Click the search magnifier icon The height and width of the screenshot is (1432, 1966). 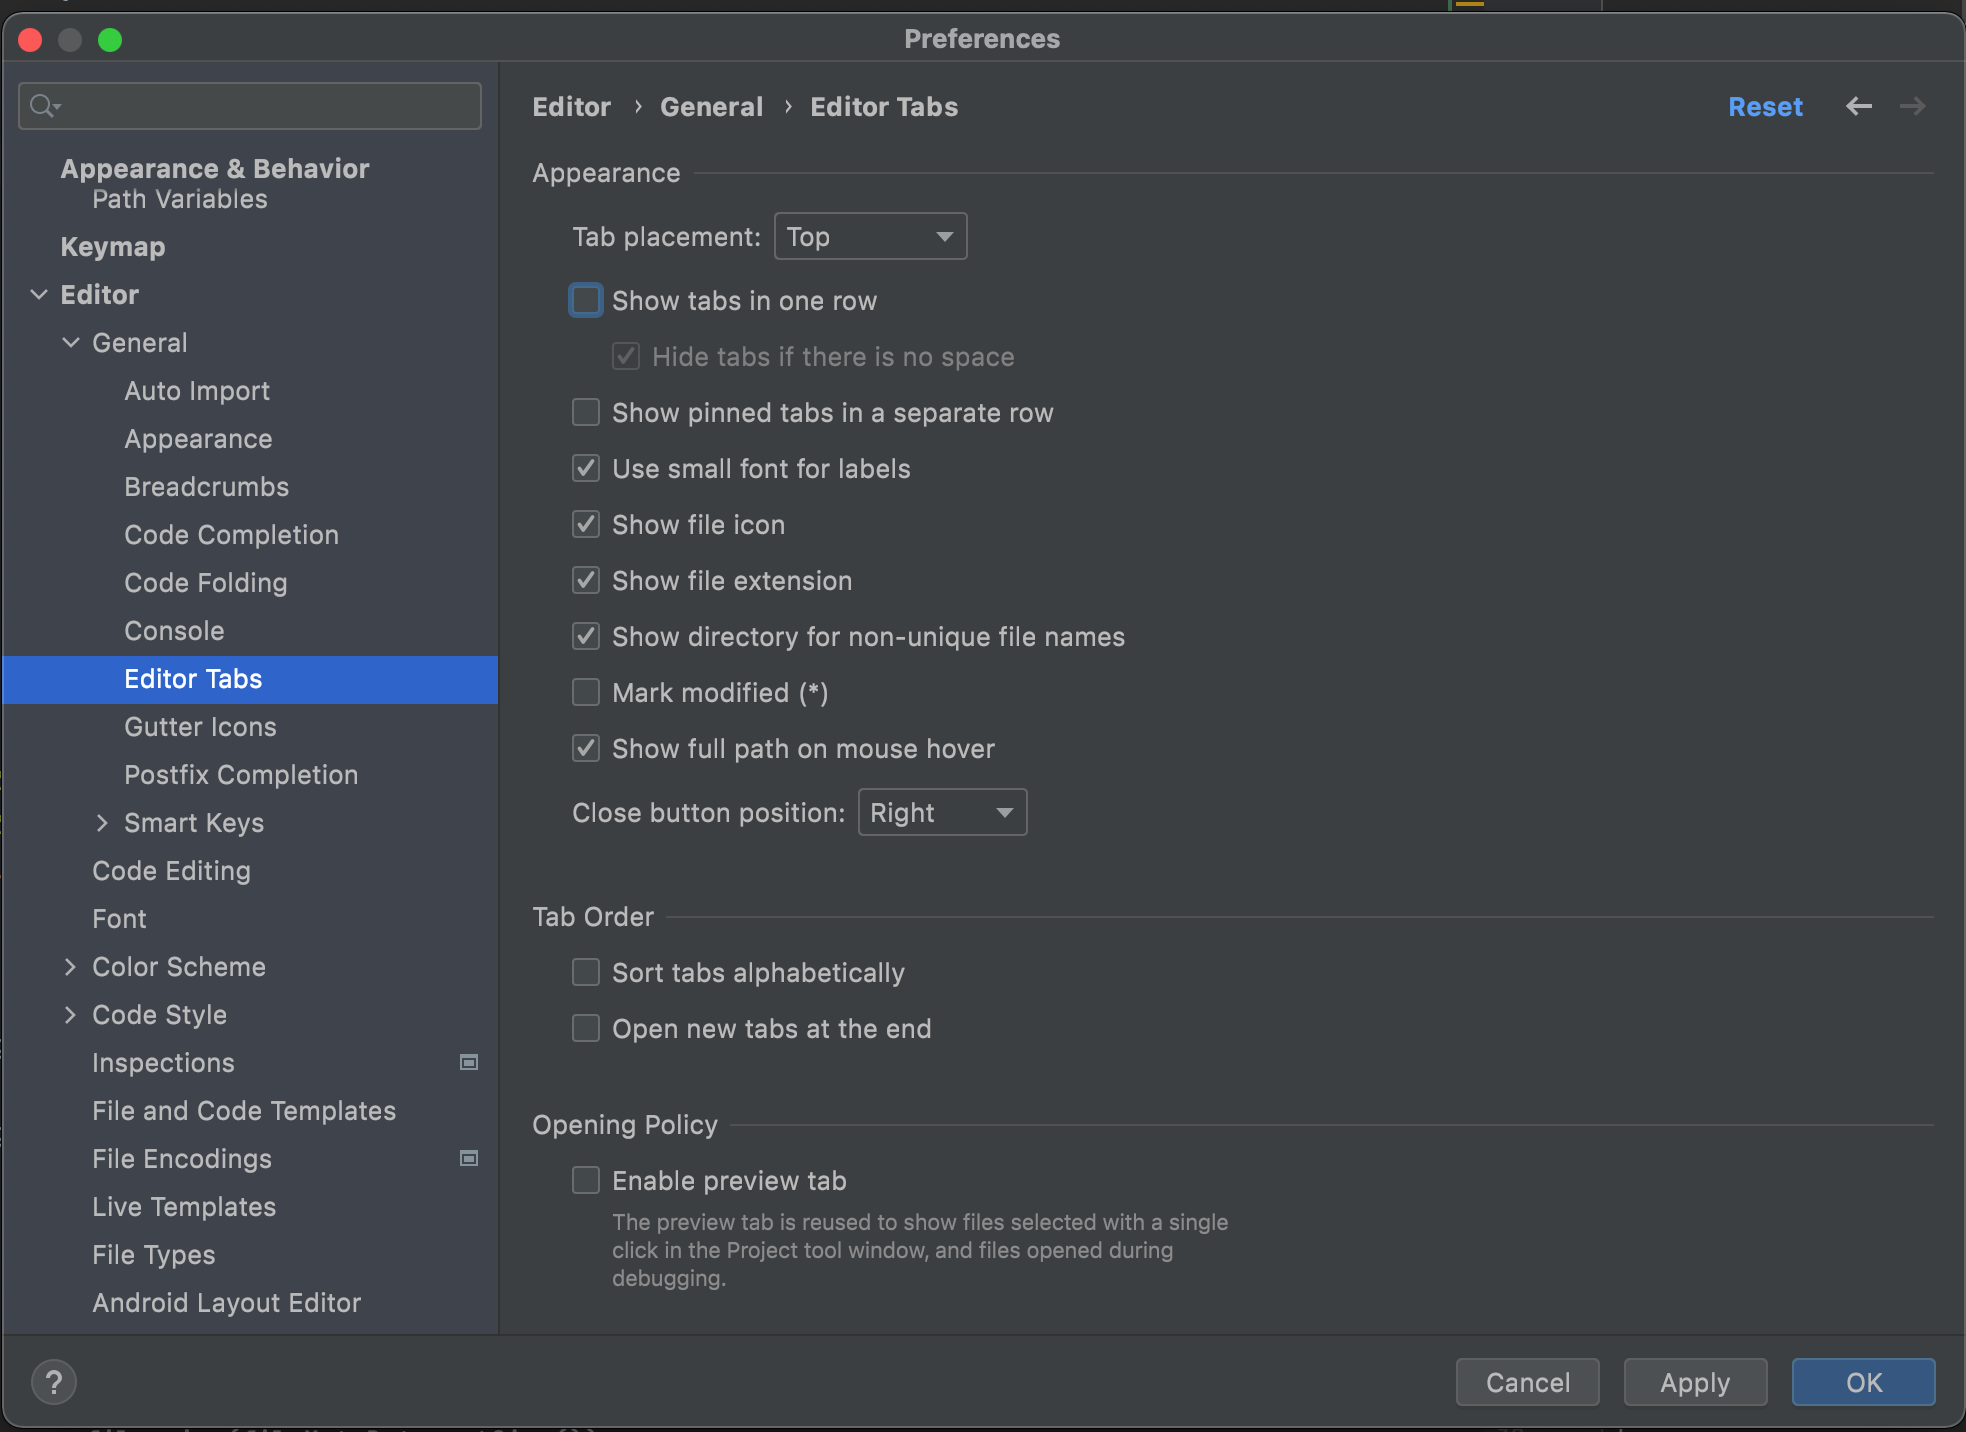(43, 106)
